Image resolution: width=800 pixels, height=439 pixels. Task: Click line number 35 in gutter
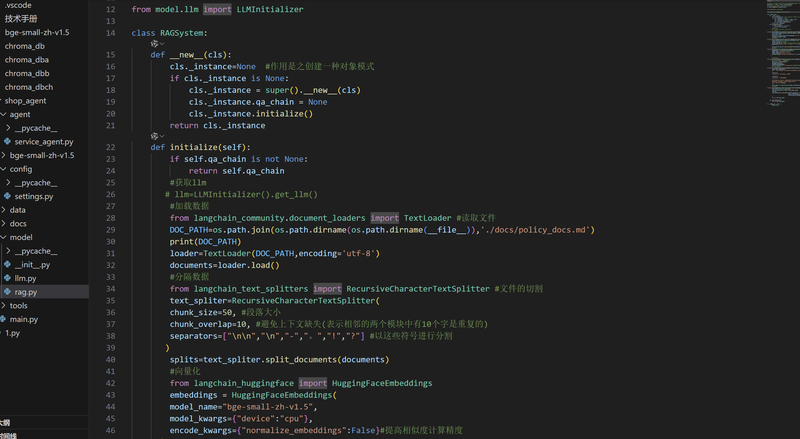pos(111,301)
